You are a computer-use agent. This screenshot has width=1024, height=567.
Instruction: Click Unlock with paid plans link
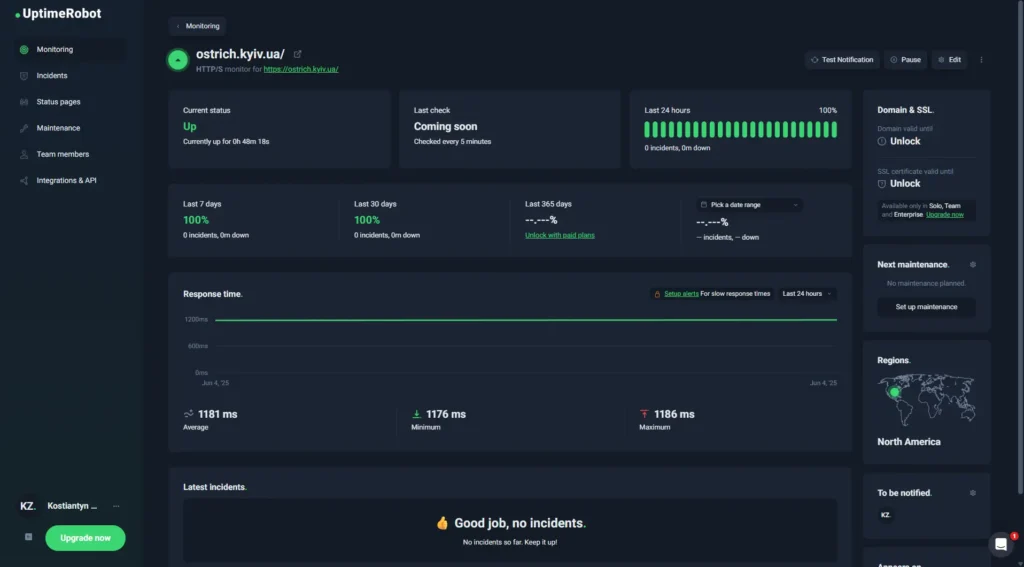tap(560, 235)
